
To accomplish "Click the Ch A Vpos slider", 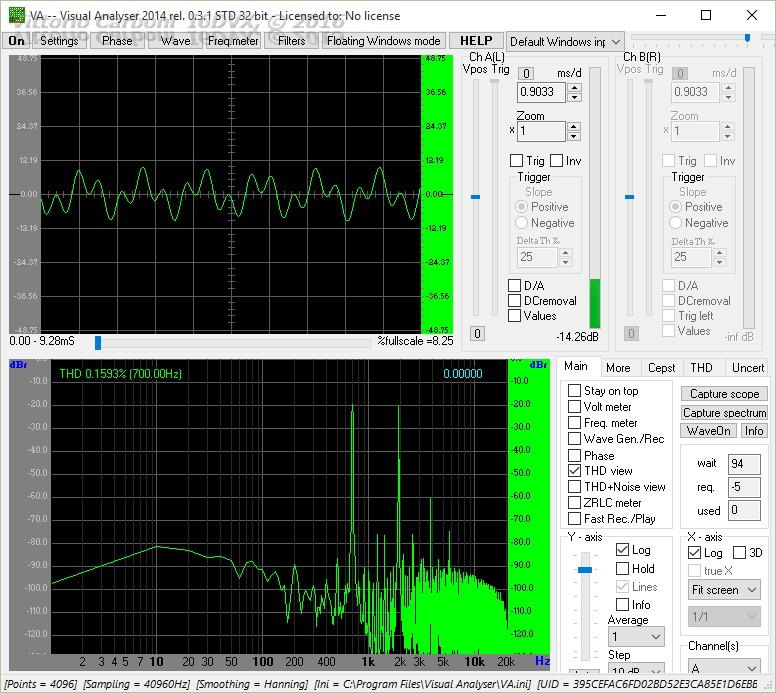I will click(476, 197).
